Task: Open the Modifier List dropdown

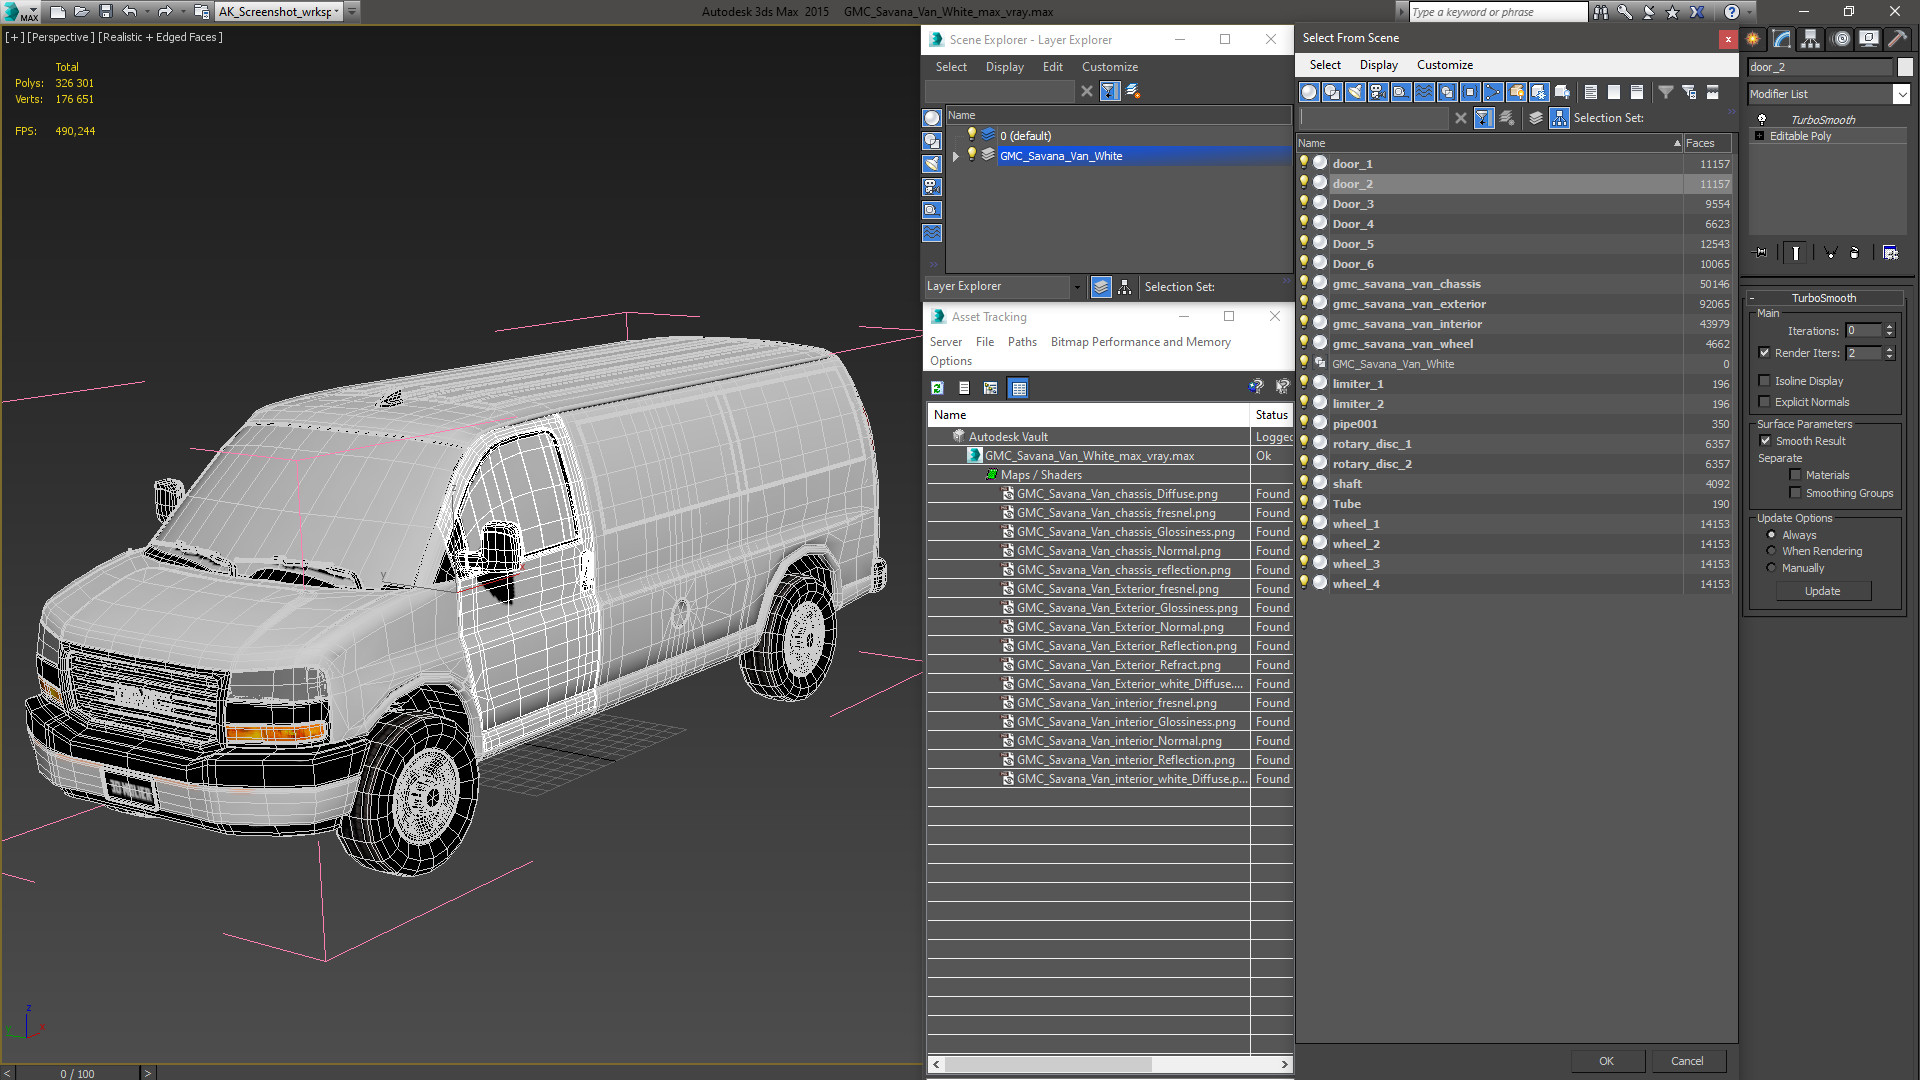Action: pyautogui.click(x=1901, y=94)
